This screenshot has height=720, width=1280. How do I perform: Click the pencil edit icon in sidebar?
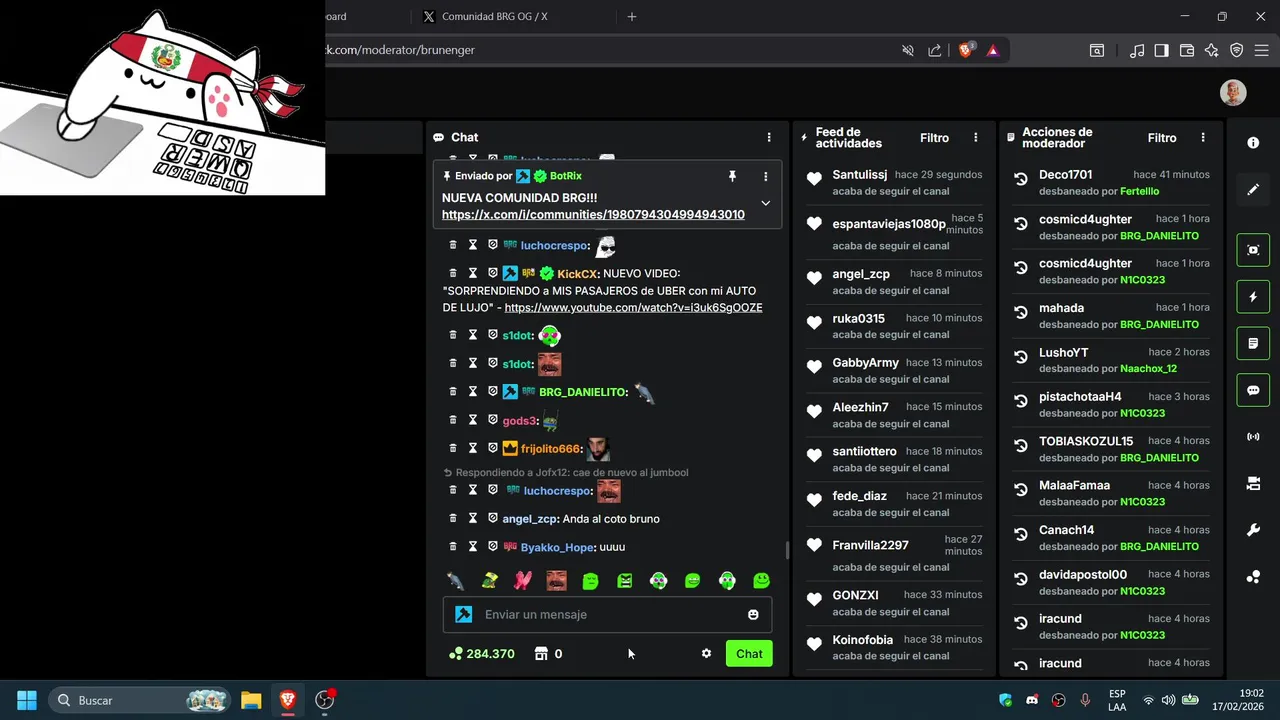click(x=1253, y=189)
